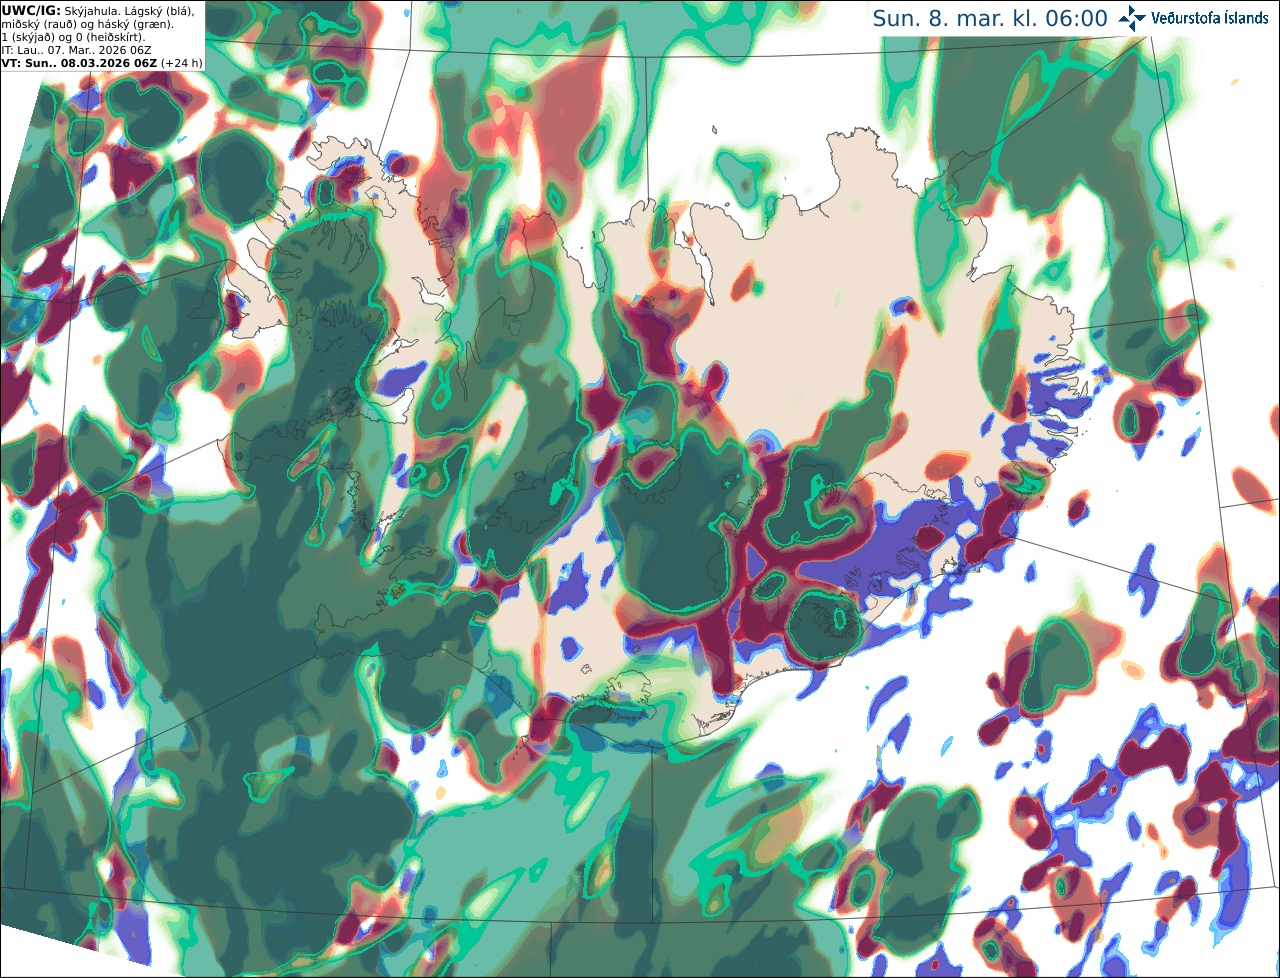The width and height of the screenshot is (1280, 978).
Task: Click the 'miðský (rauð) og háský (græn).' legend line
Action: [x=87, y=24]
